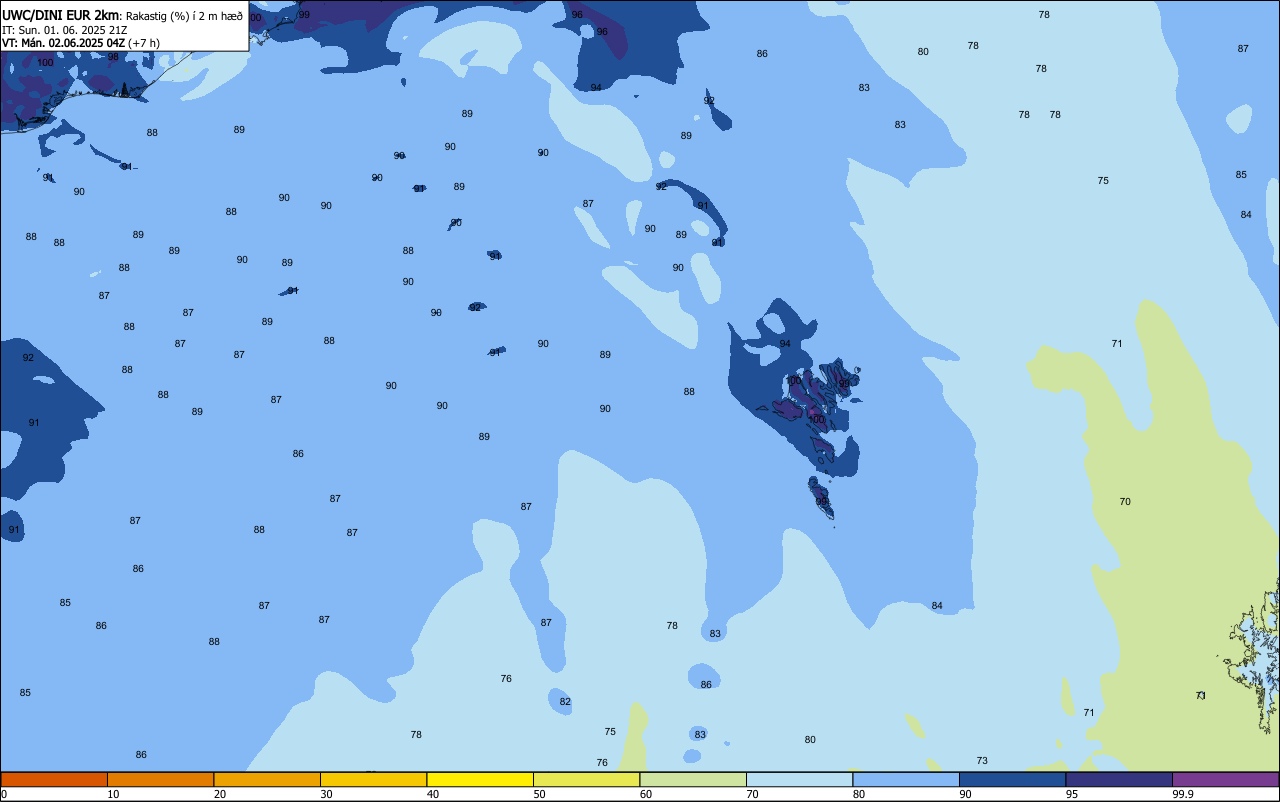1280x802 pixels.
Task: Click the dark blue 90–95 legend swatch
Action: [1012, 779]
